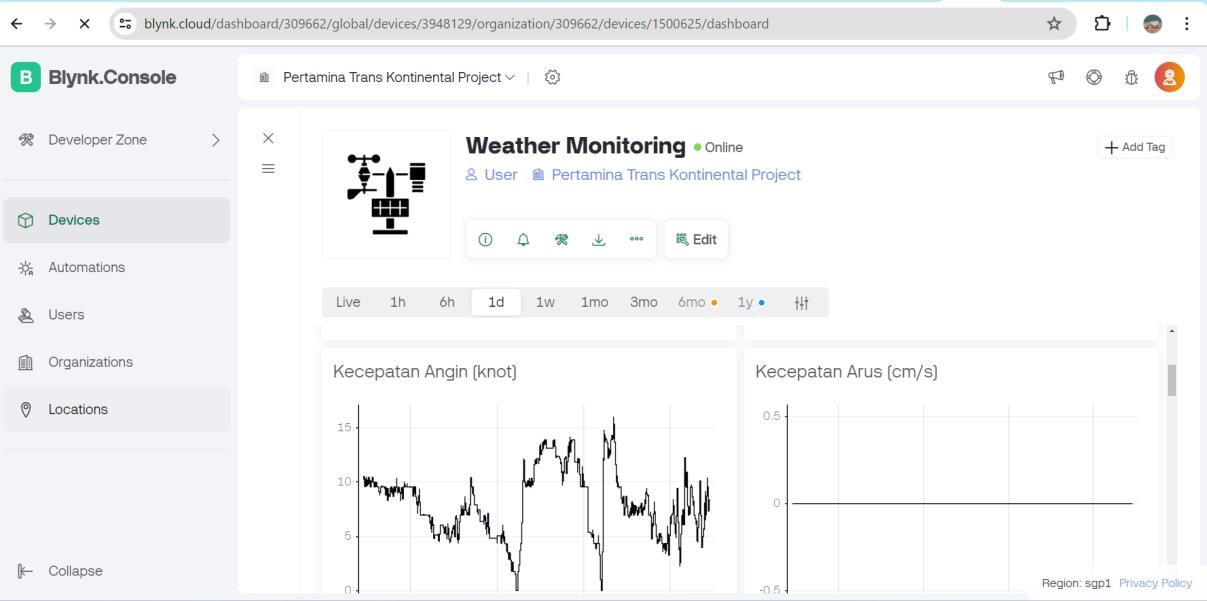Screen dimensions: 1207x601
Task: Open organization settings gear icon
Action: pos(552,77)
